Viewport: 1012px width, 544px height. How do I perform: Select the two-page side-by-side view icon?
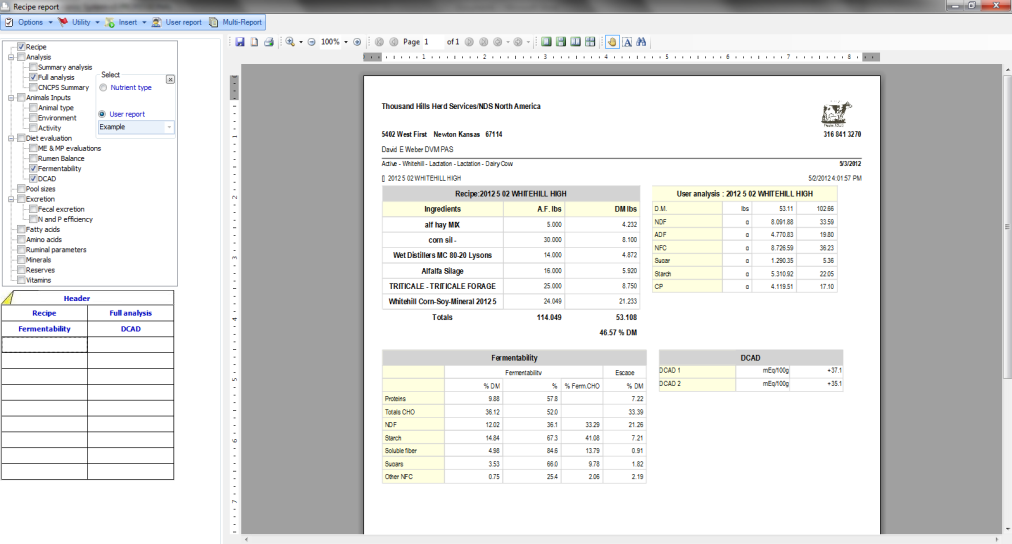(x=575, y=42)
